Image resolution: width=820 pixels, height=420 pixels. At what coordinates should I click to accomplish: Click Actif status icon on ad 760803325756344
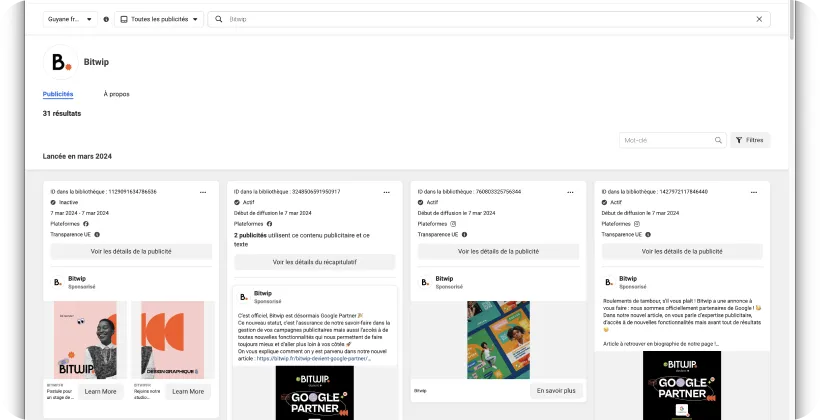tap(420, 202)
